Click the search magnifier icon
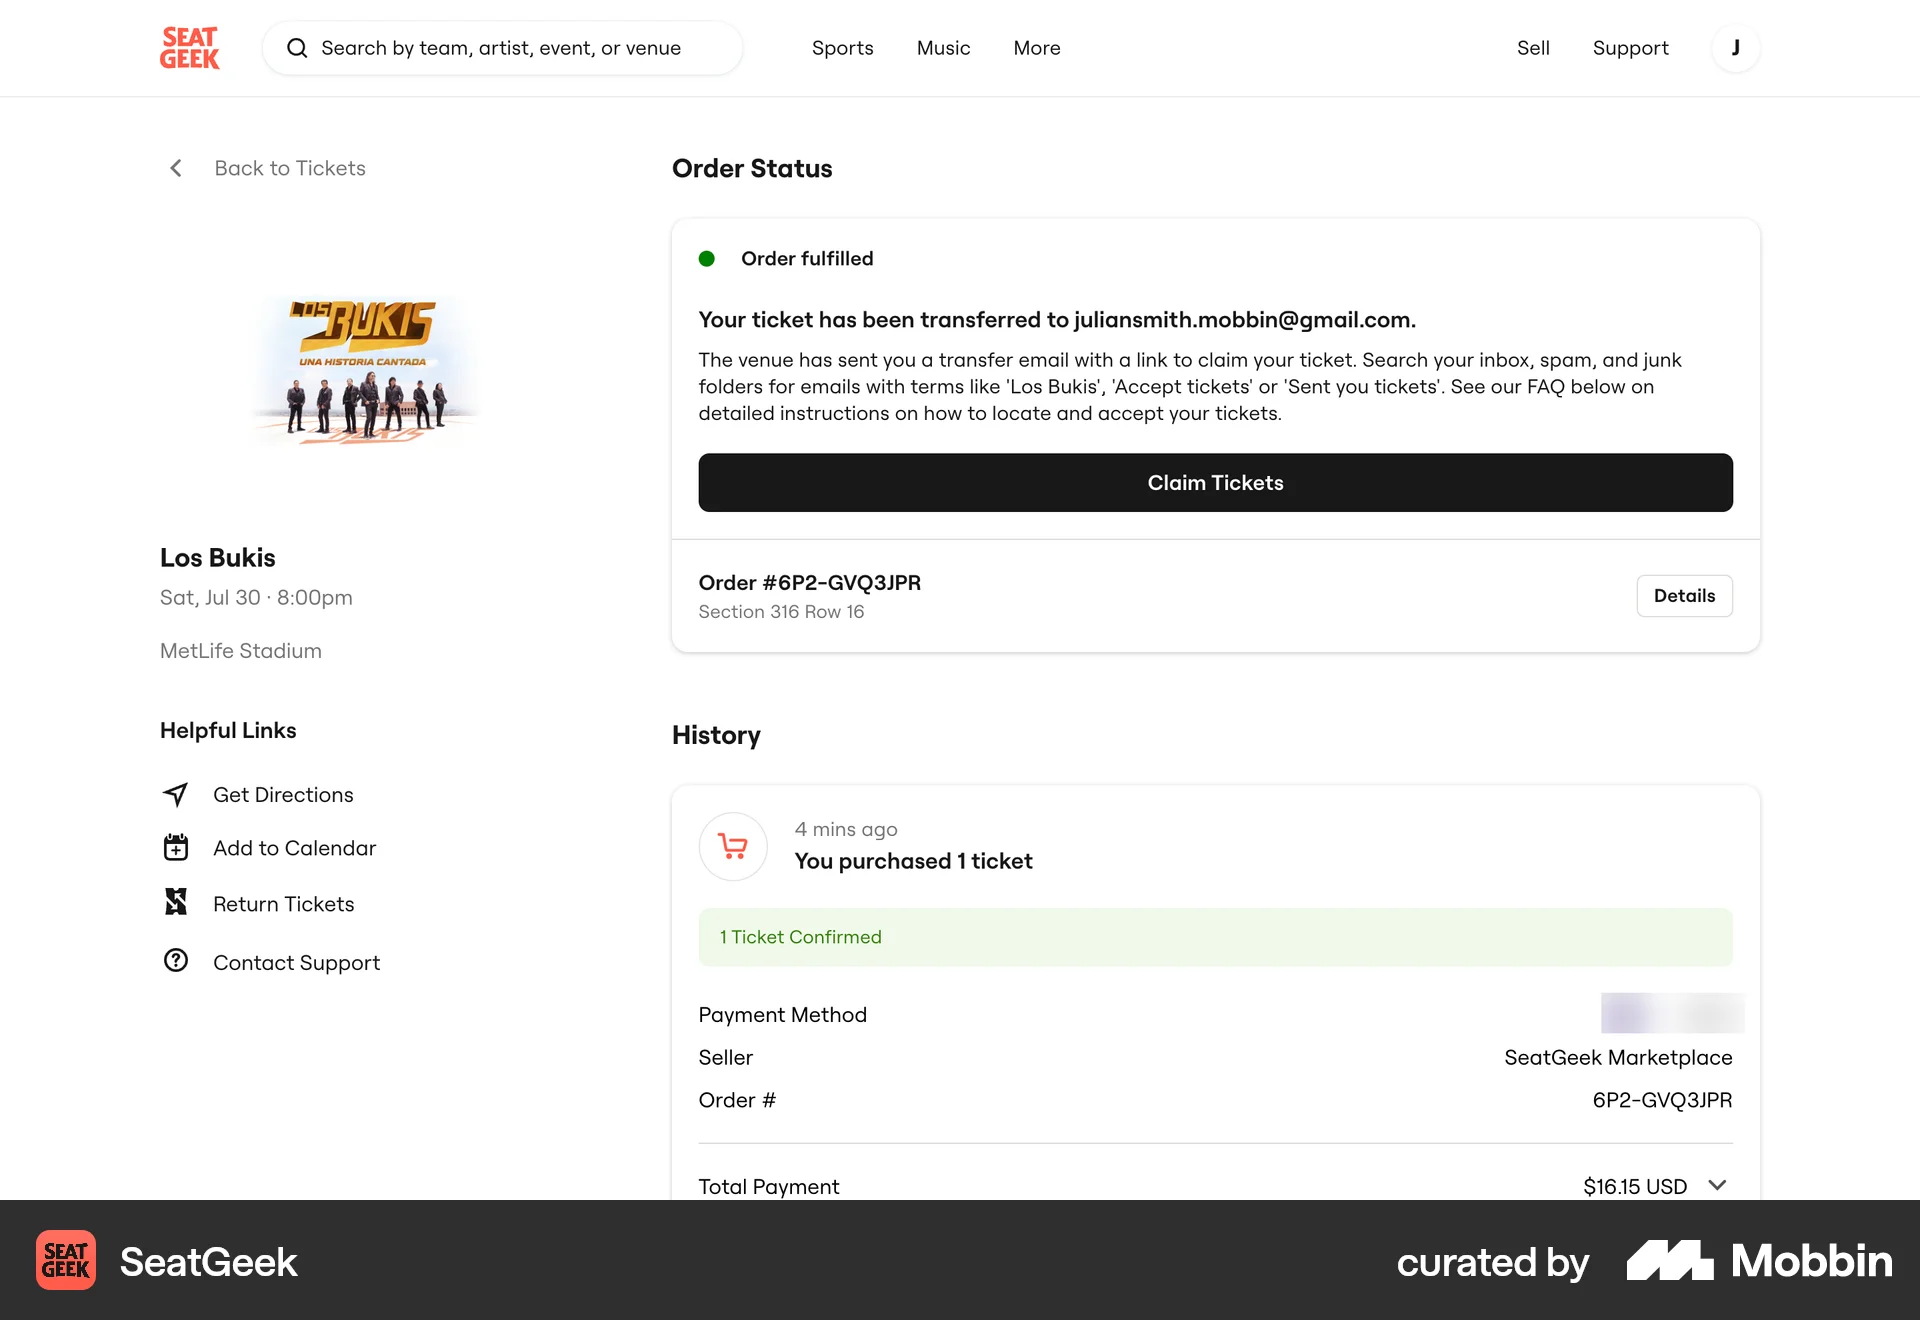 [297, 47]
